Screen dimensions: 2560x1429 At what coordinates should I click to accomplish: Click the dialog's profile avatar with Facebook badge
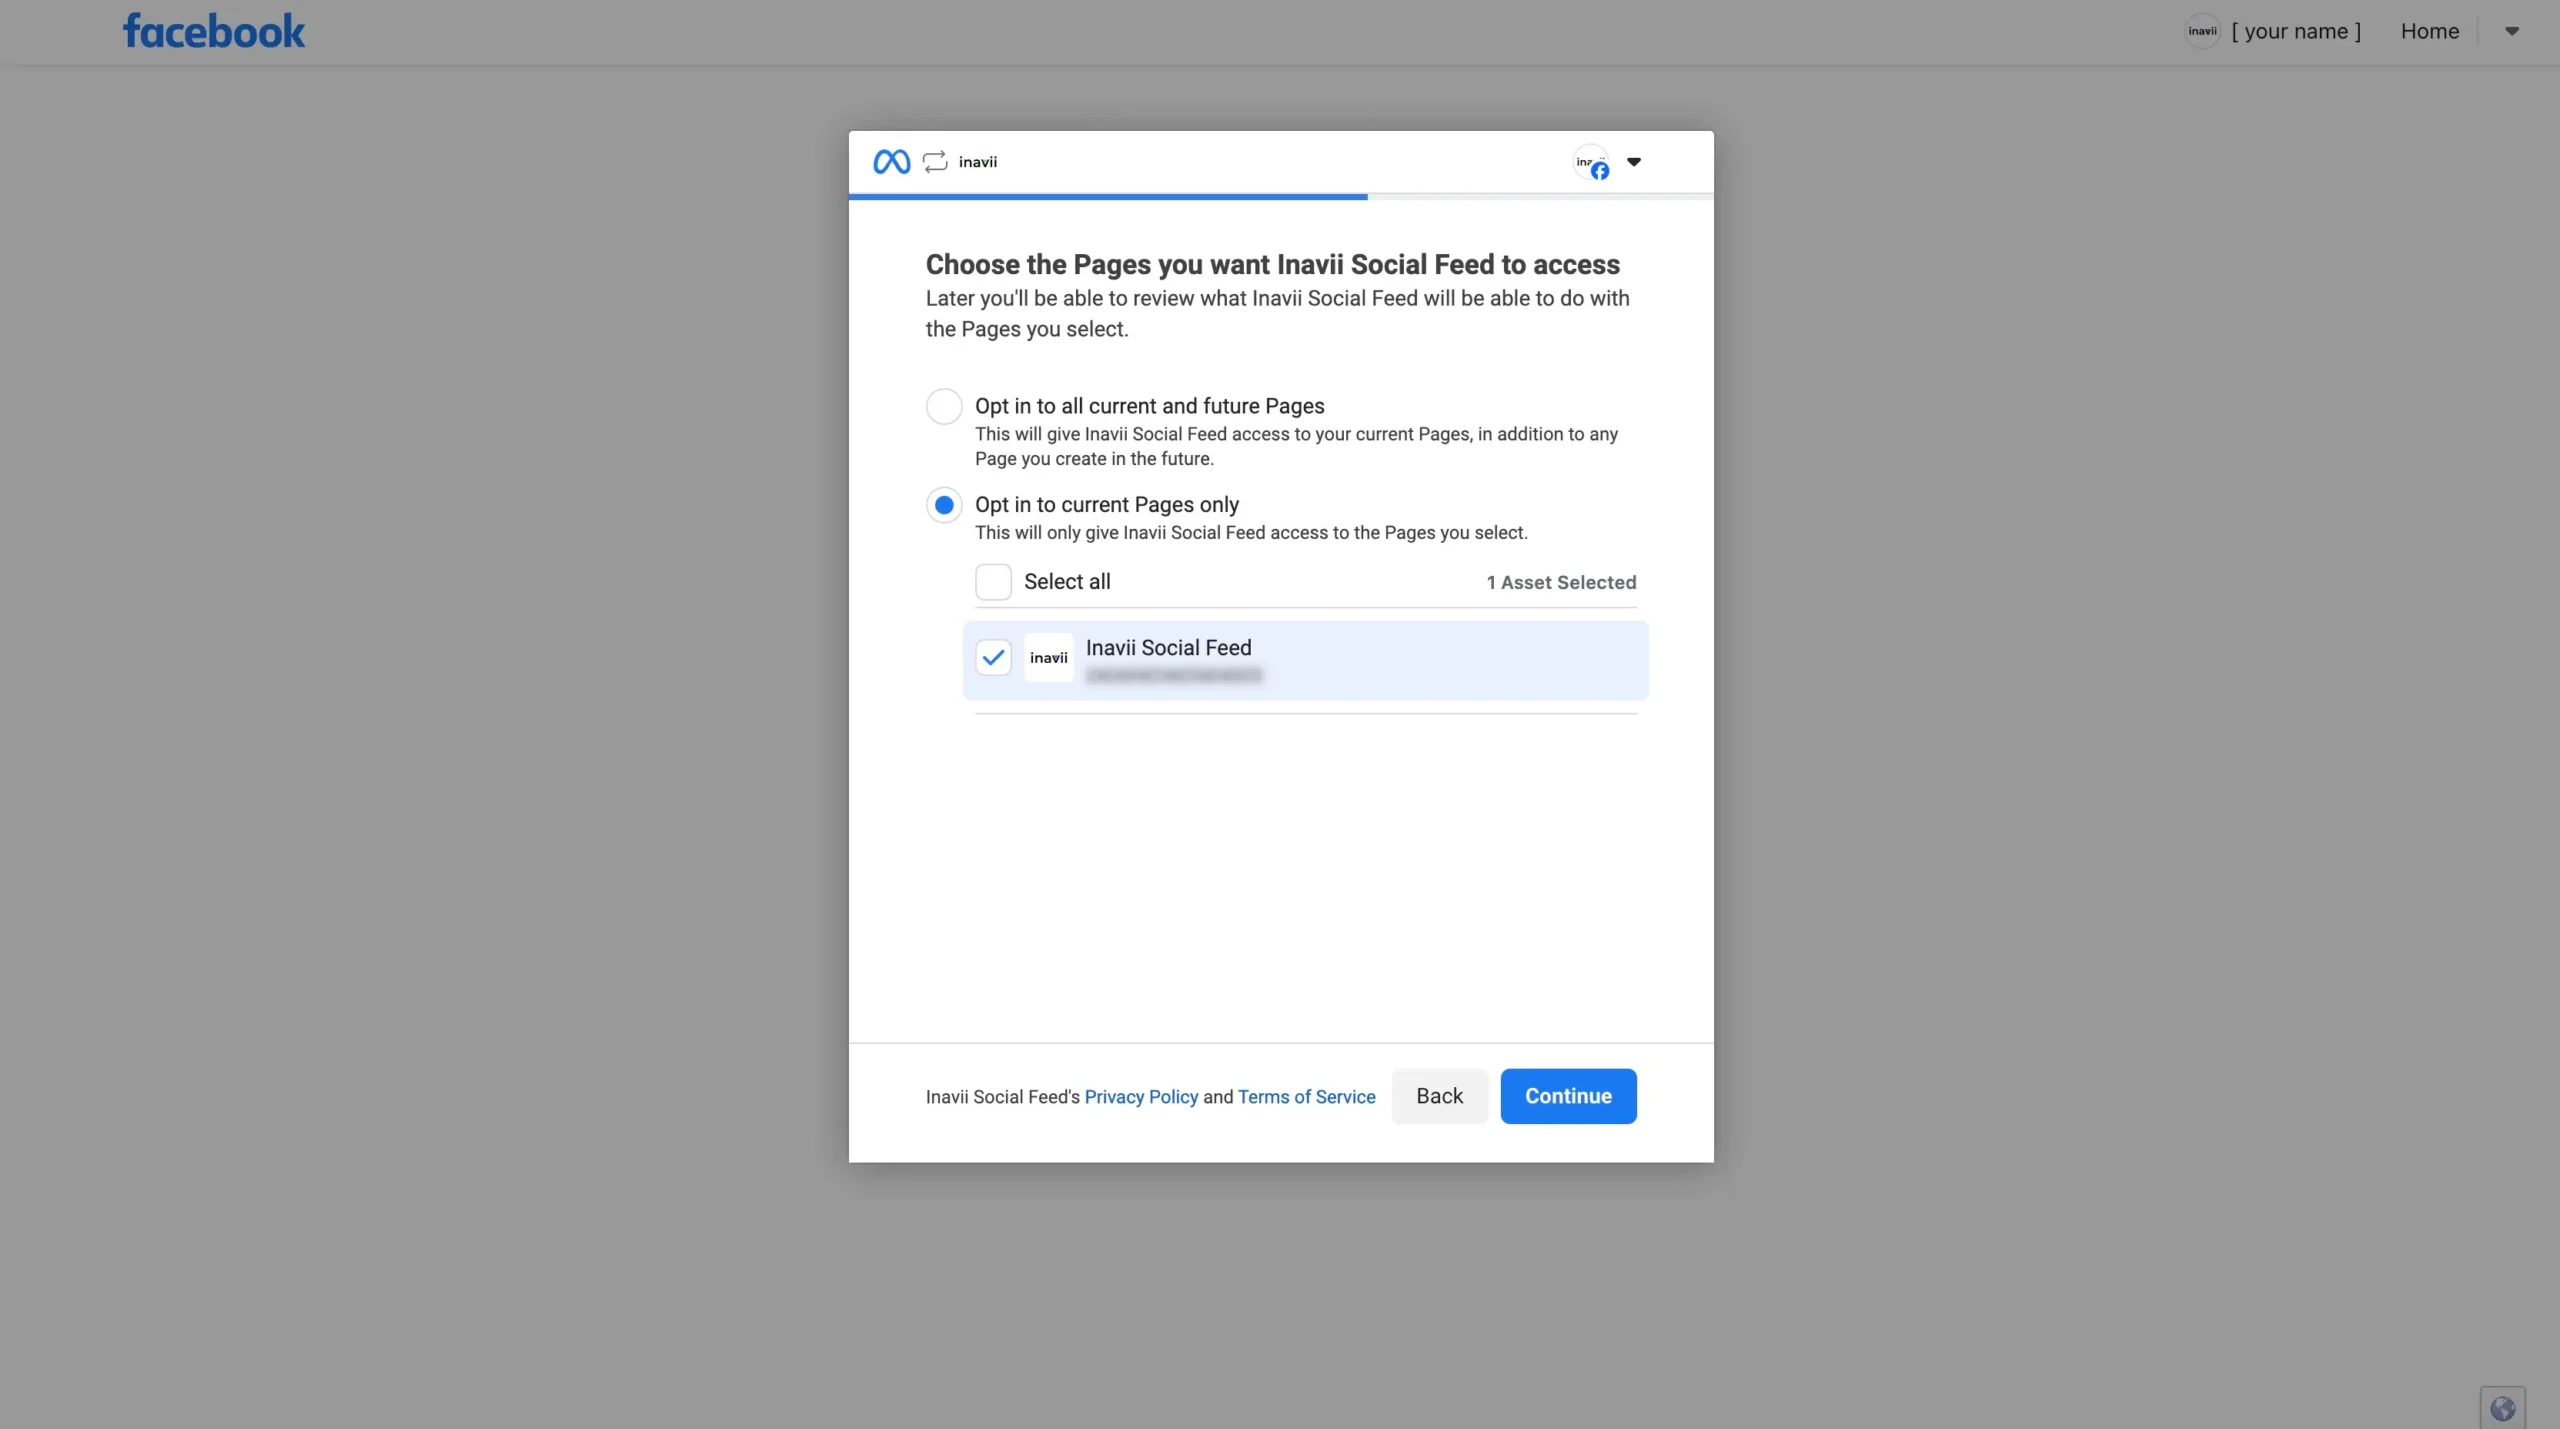point(1591,162)
